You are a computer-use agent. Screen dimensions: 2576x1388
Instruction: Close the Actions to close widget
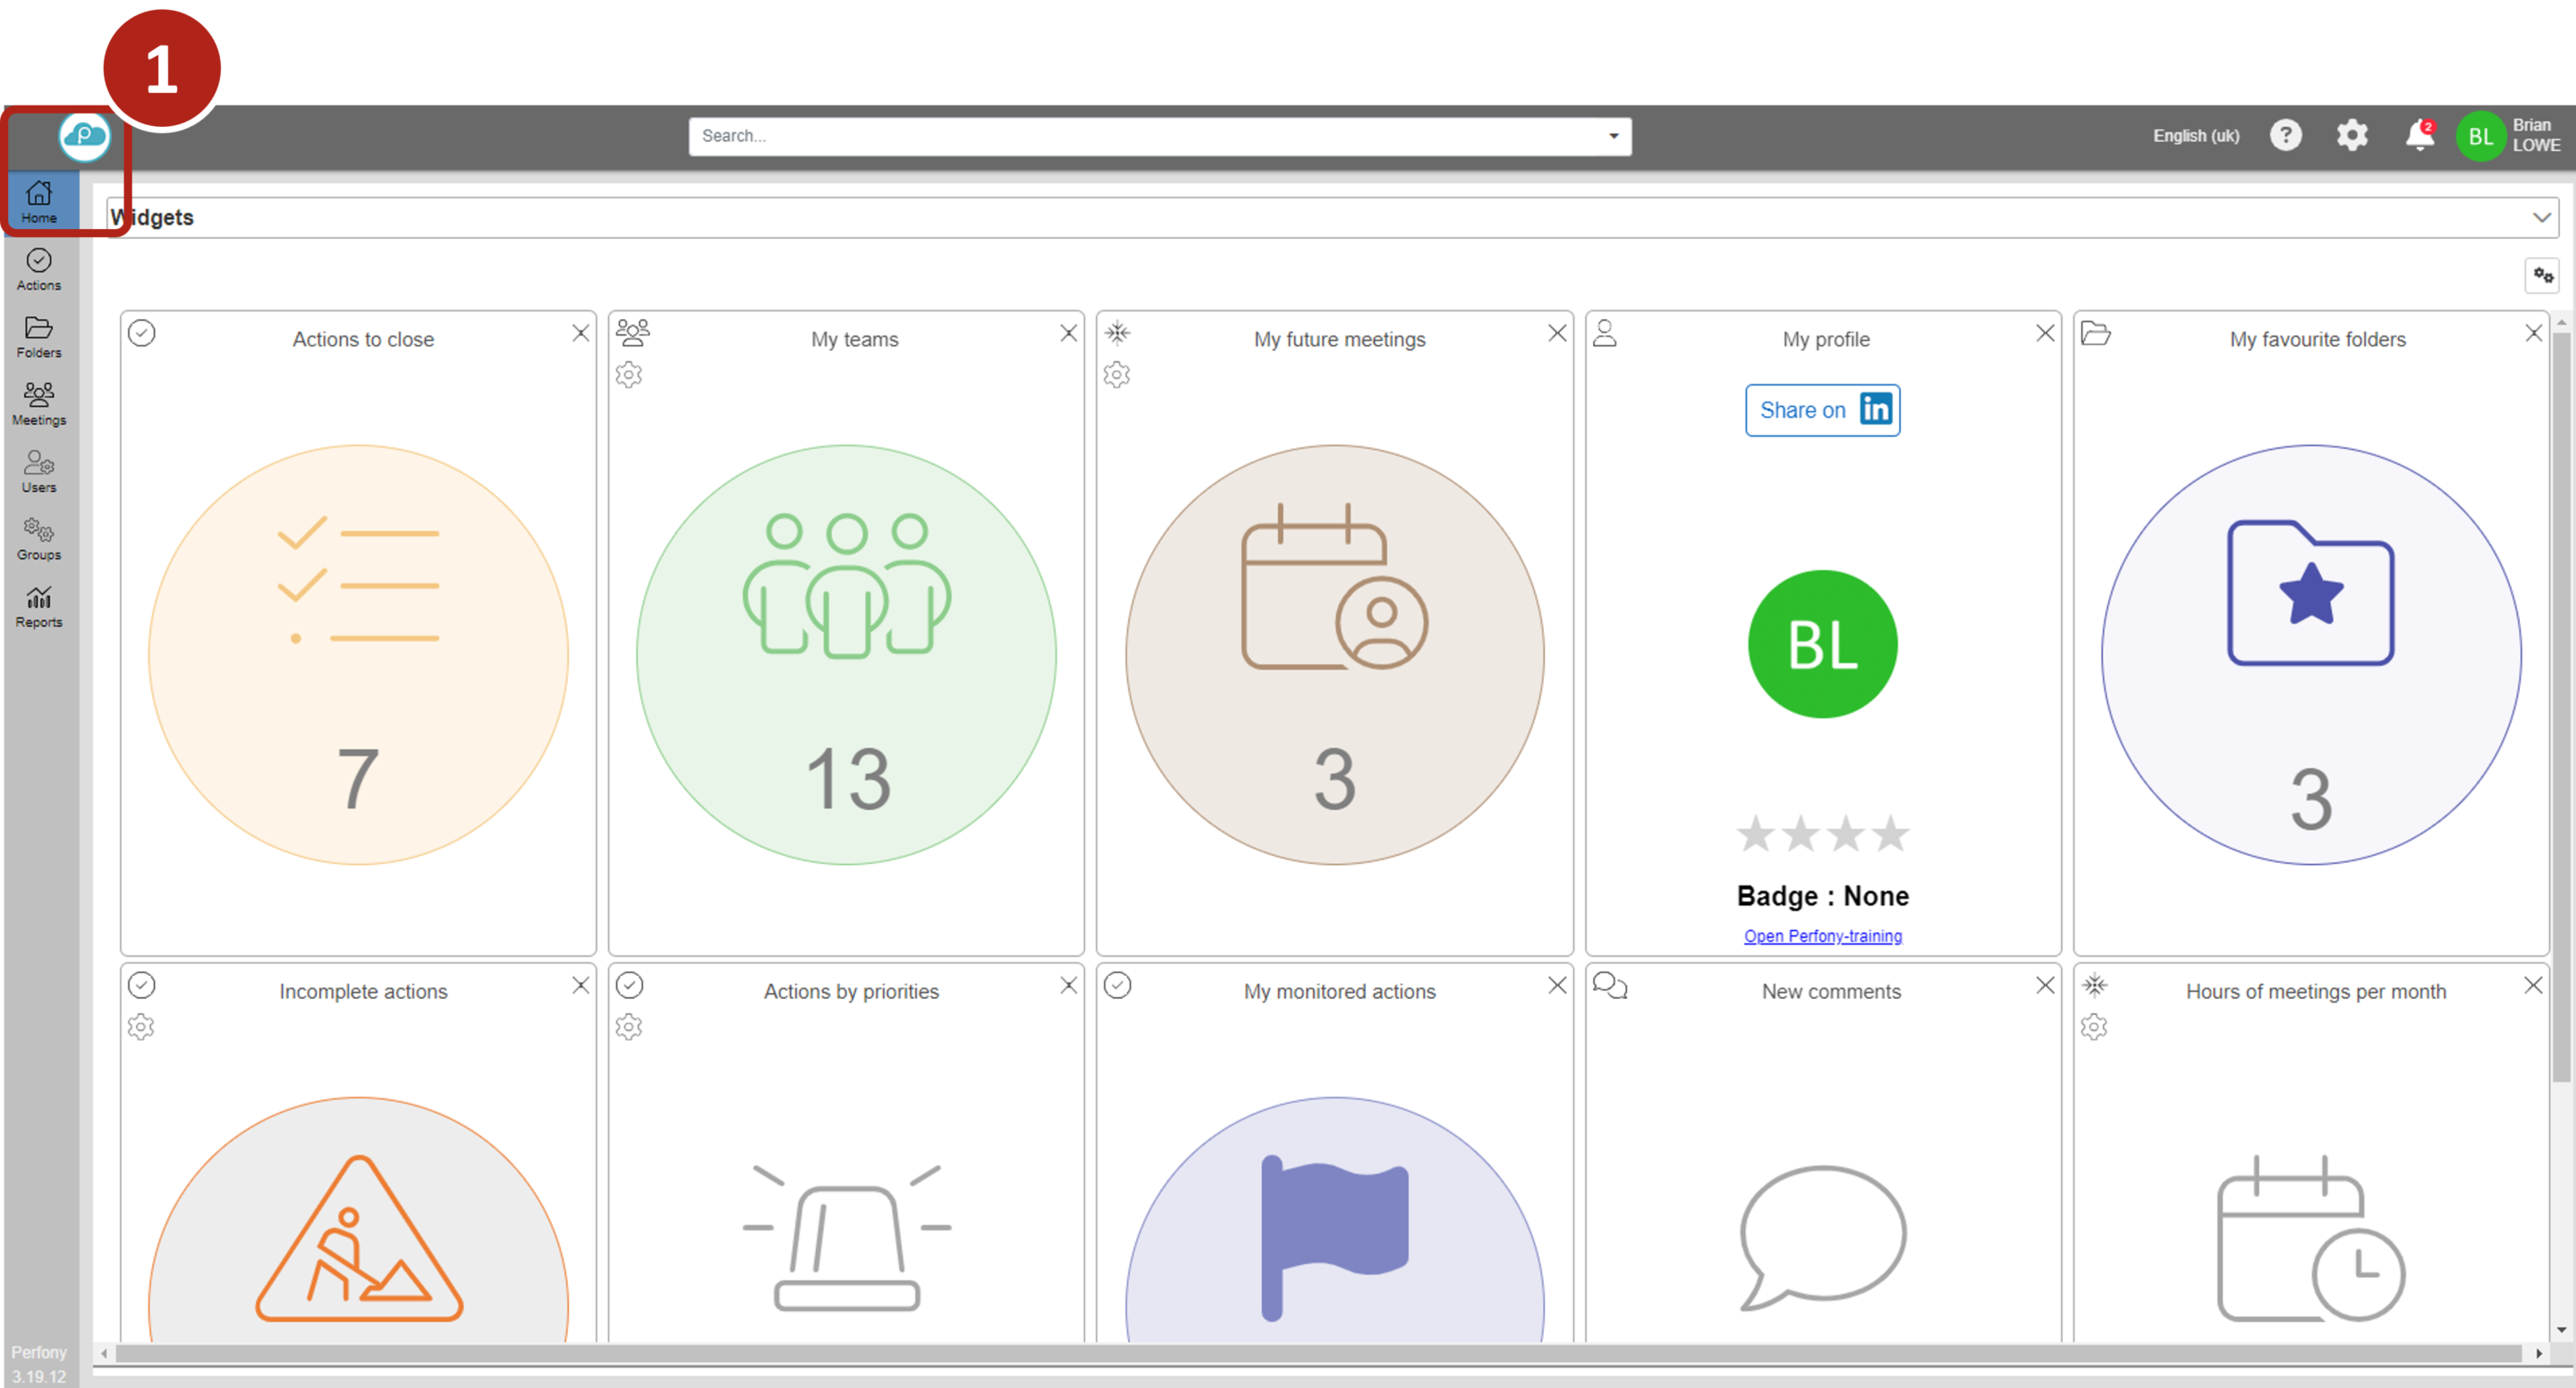(580, 333)
